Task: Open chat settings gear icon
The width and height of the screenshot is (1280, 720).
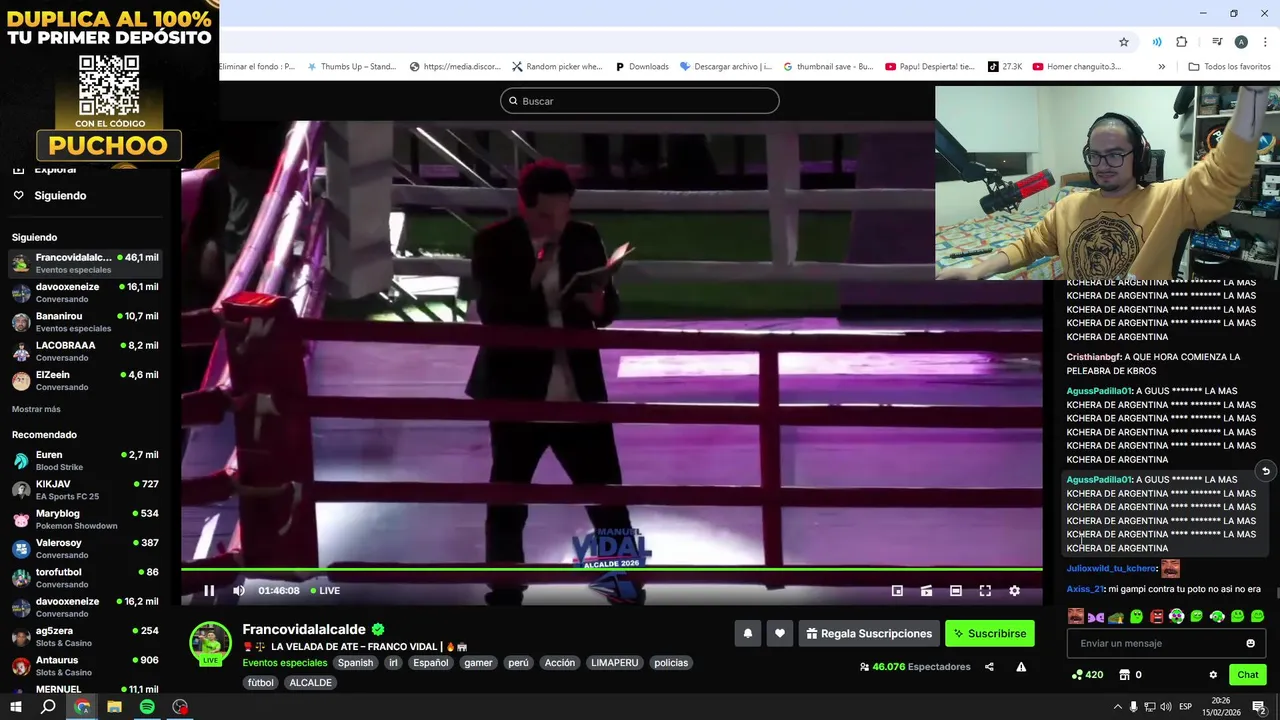Action: coord(1213,675)
